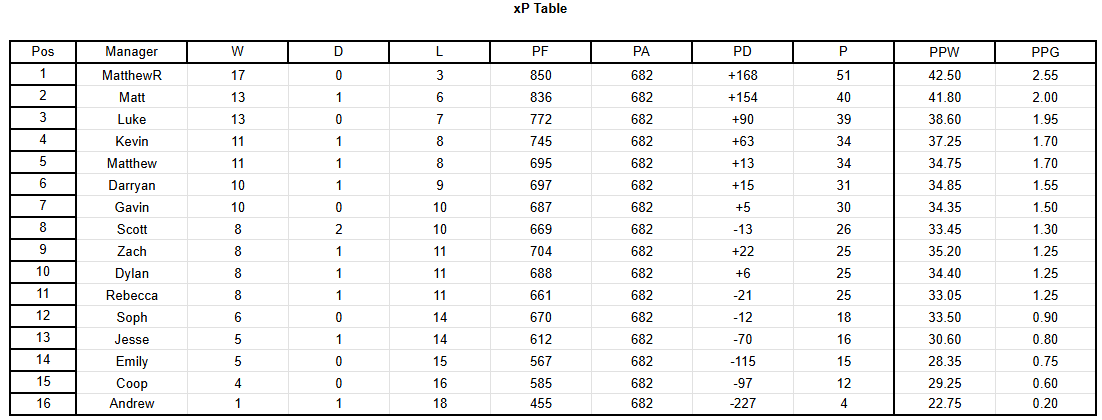Select Gavin's PPG value 1.50
This screenshot has height=420, width=1102.
pos(1044,206)
